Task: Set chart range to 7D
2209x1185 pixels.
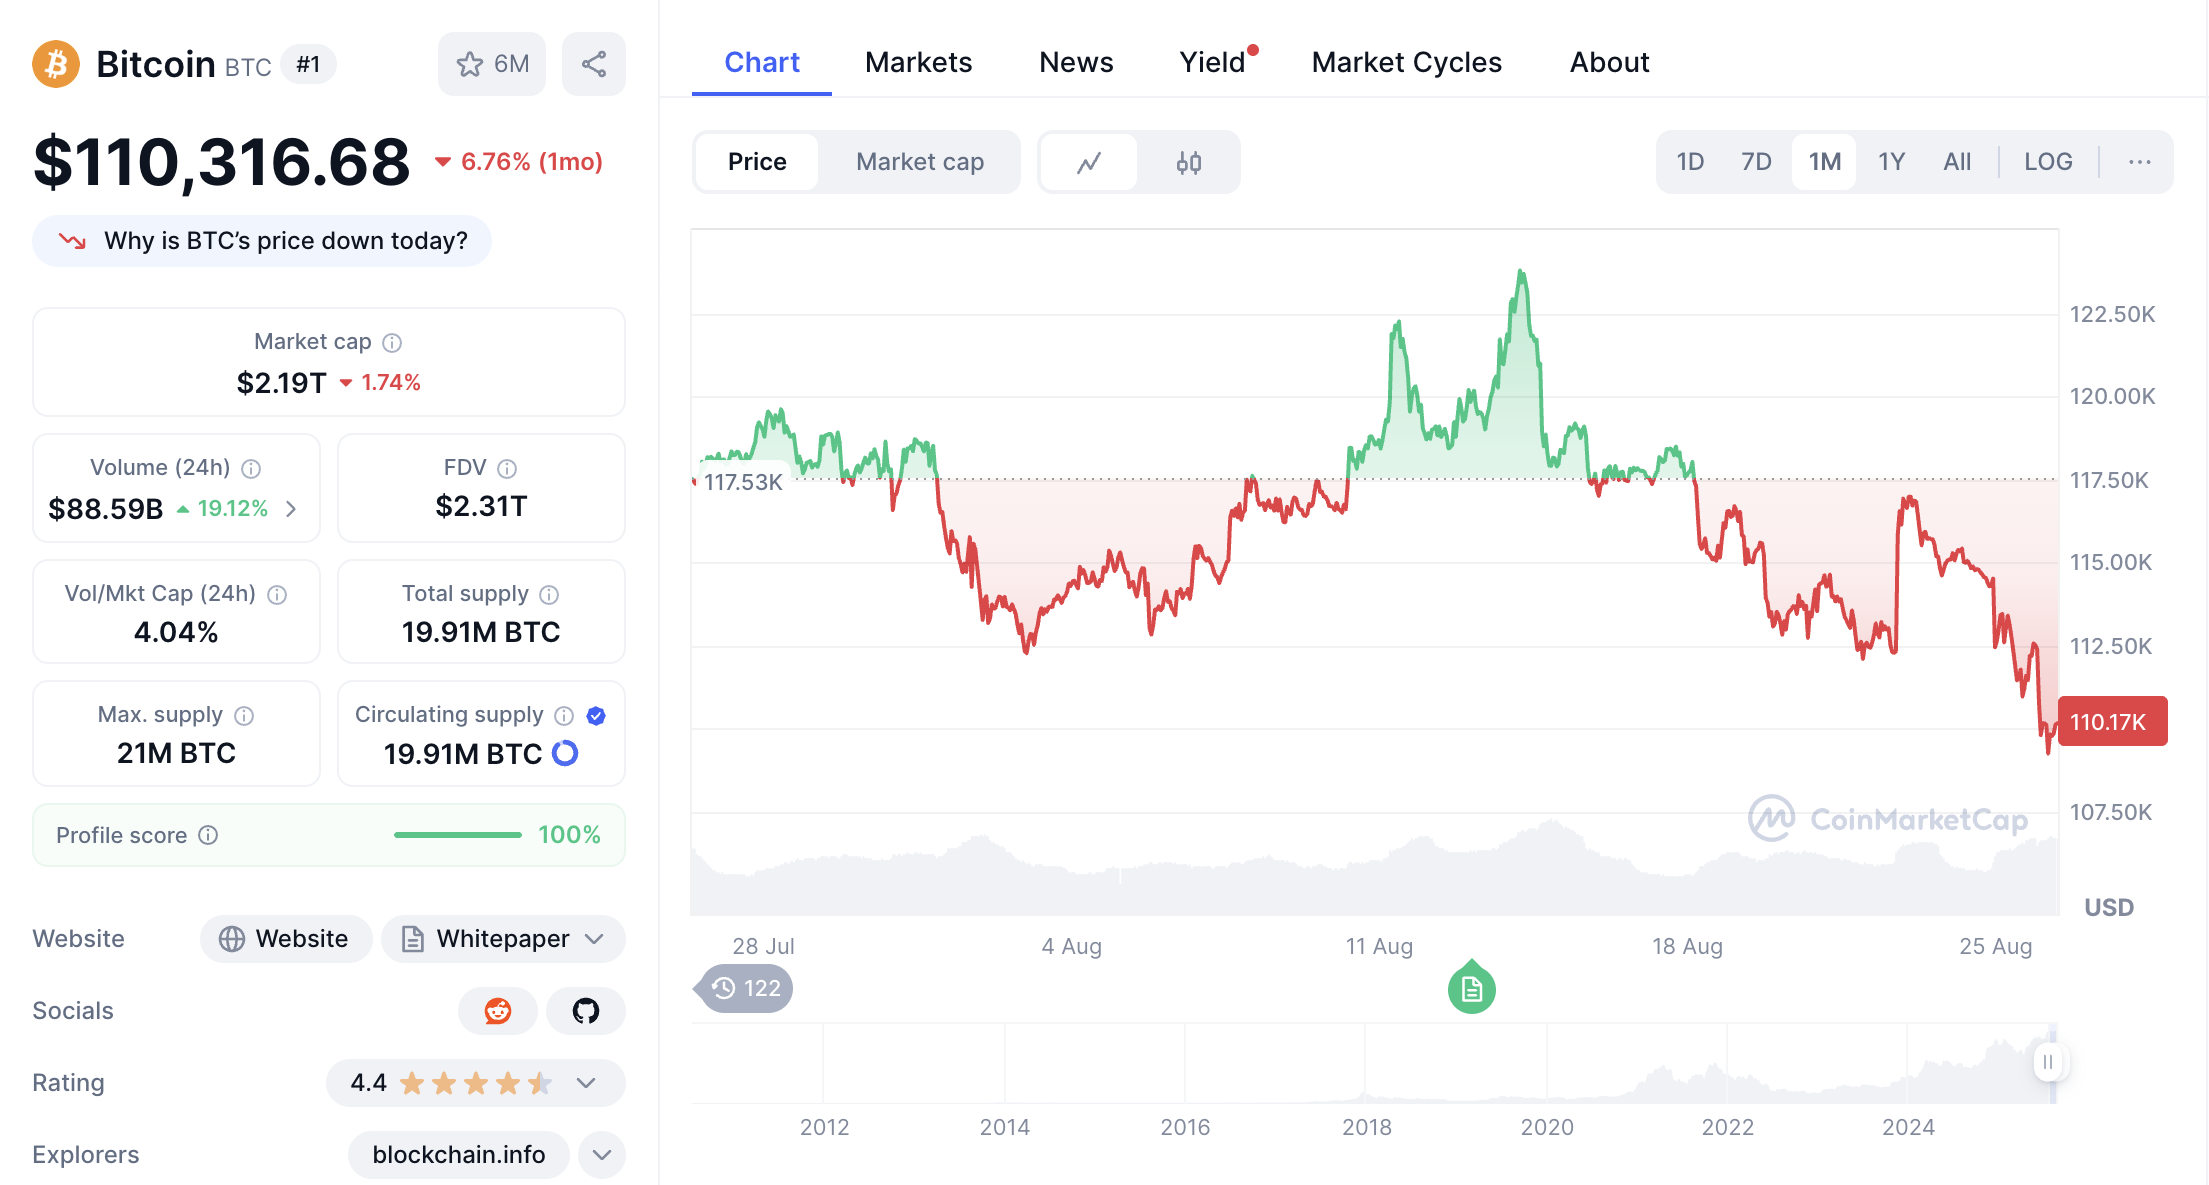Action: (1756, 162)
